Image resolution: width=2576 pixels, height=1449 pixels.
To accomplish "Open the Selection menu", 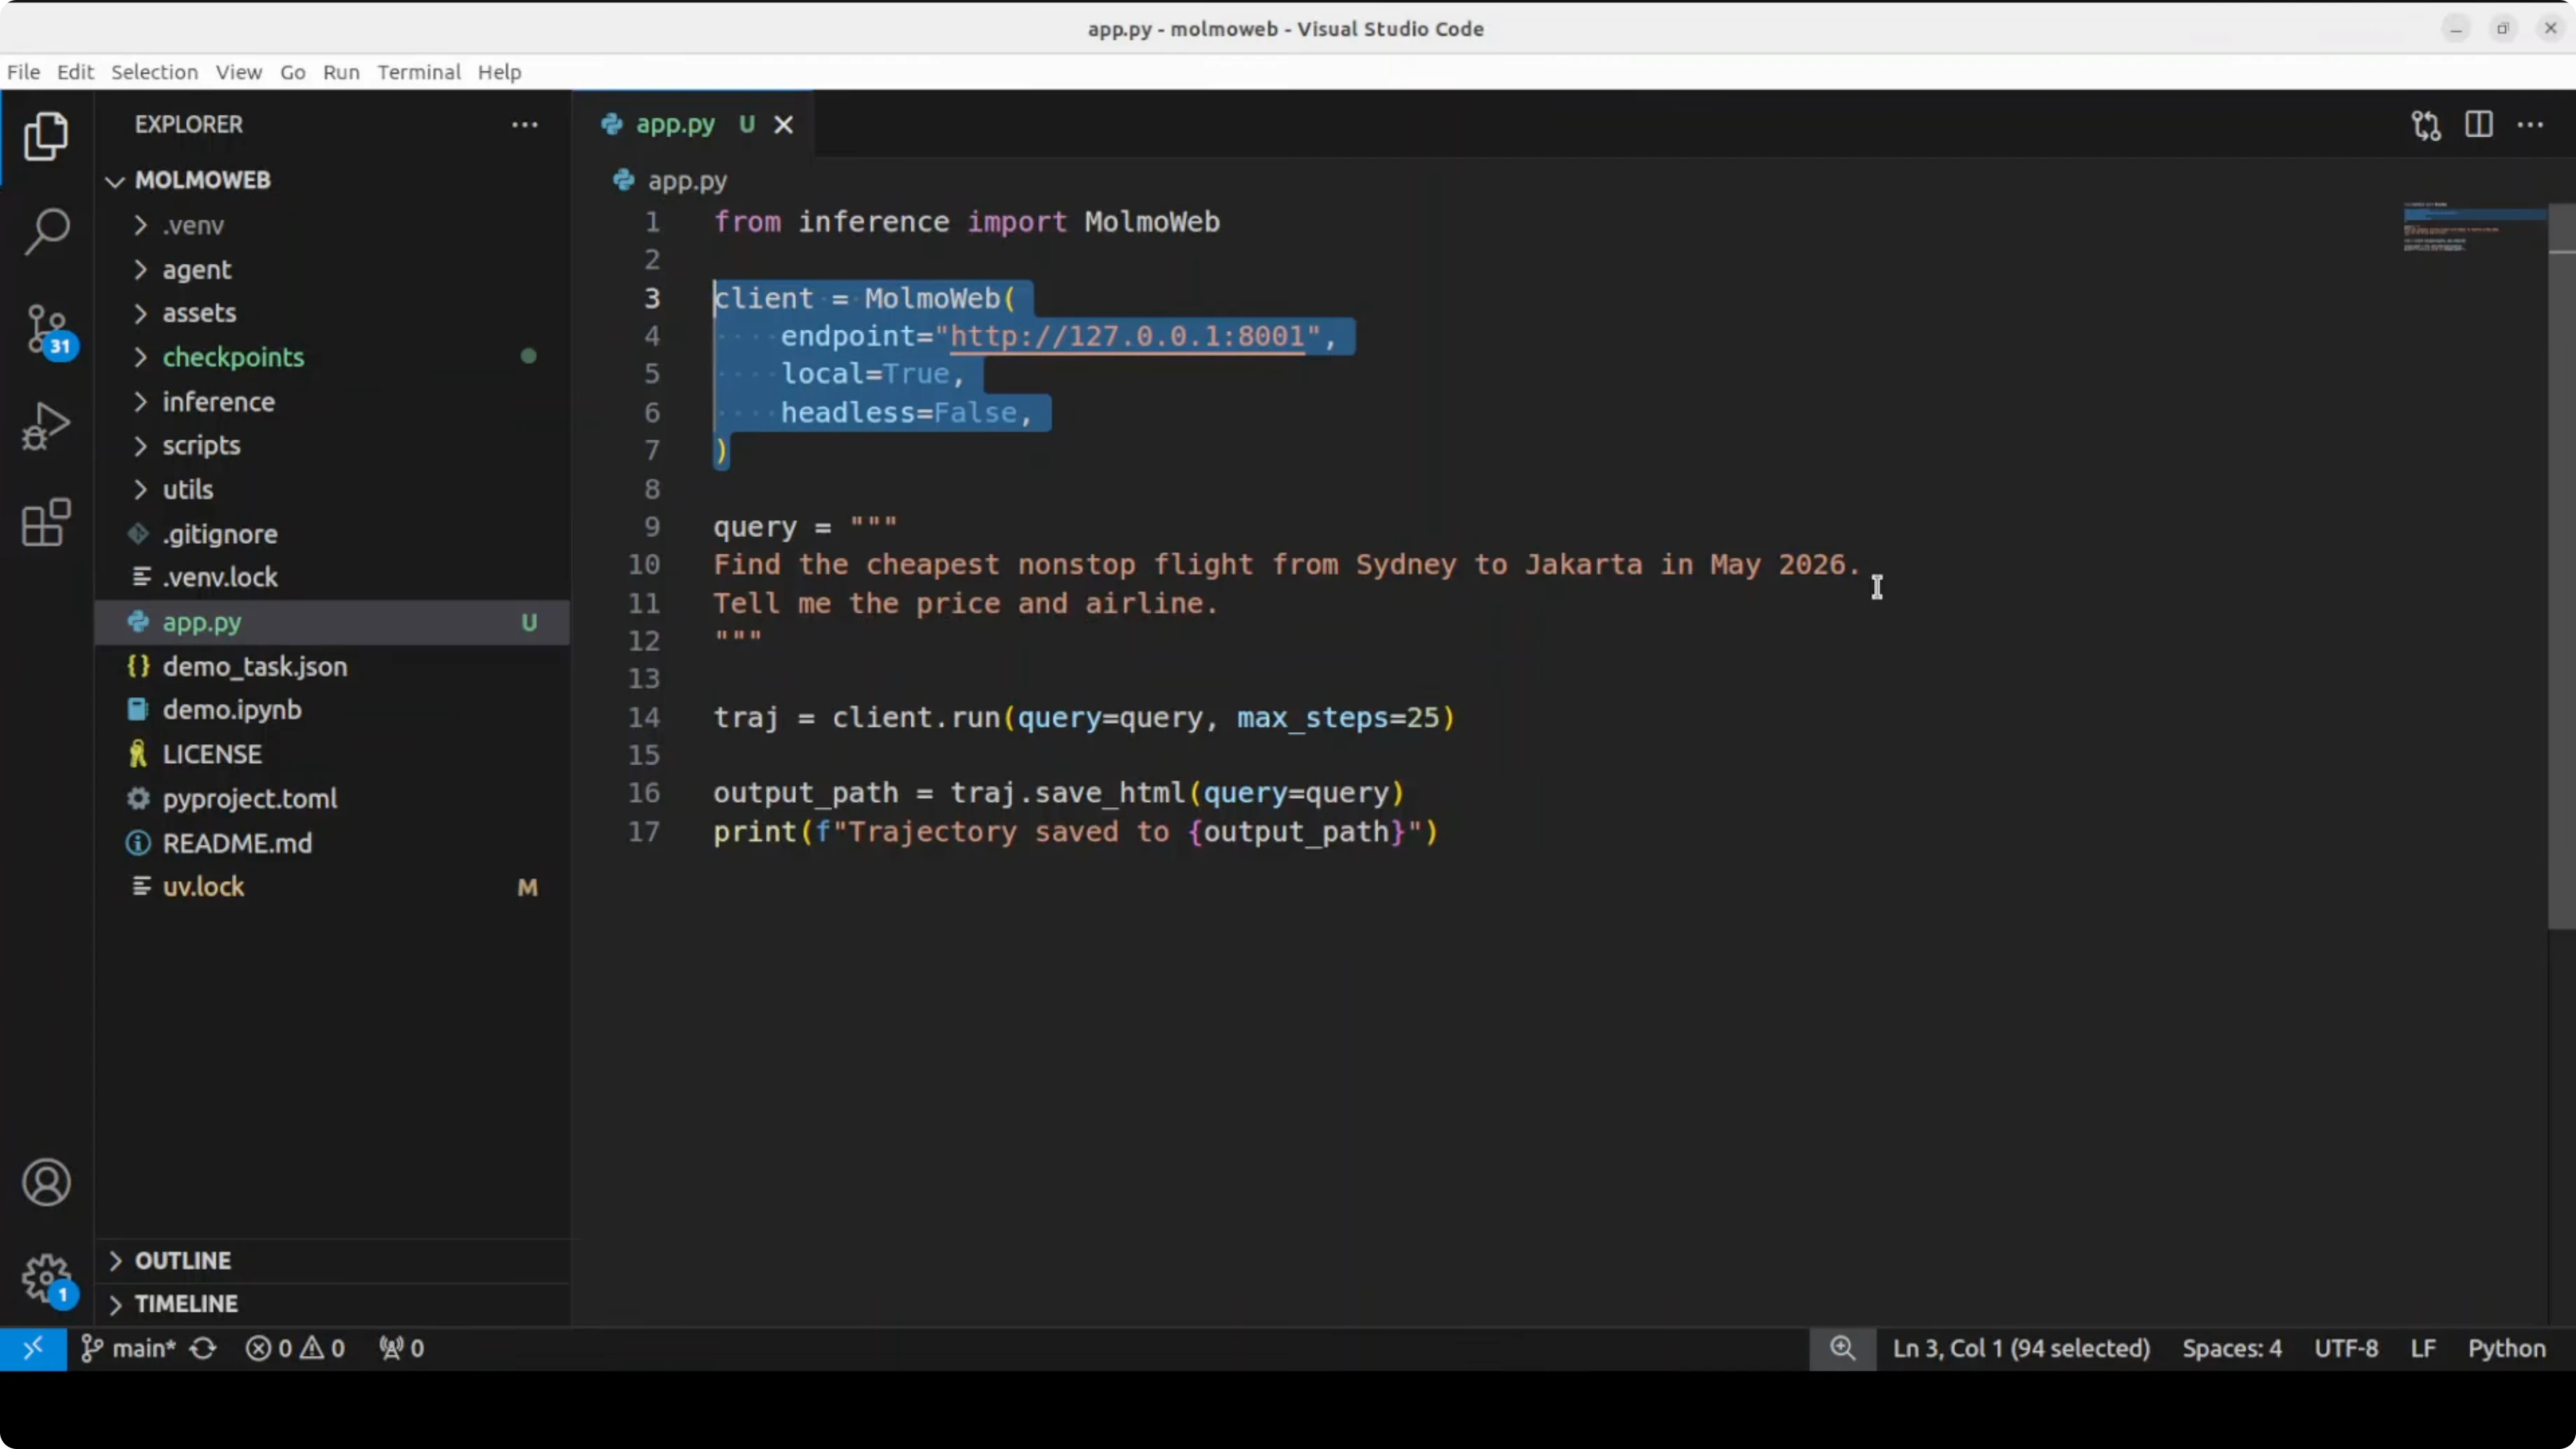I will (154, 72).
